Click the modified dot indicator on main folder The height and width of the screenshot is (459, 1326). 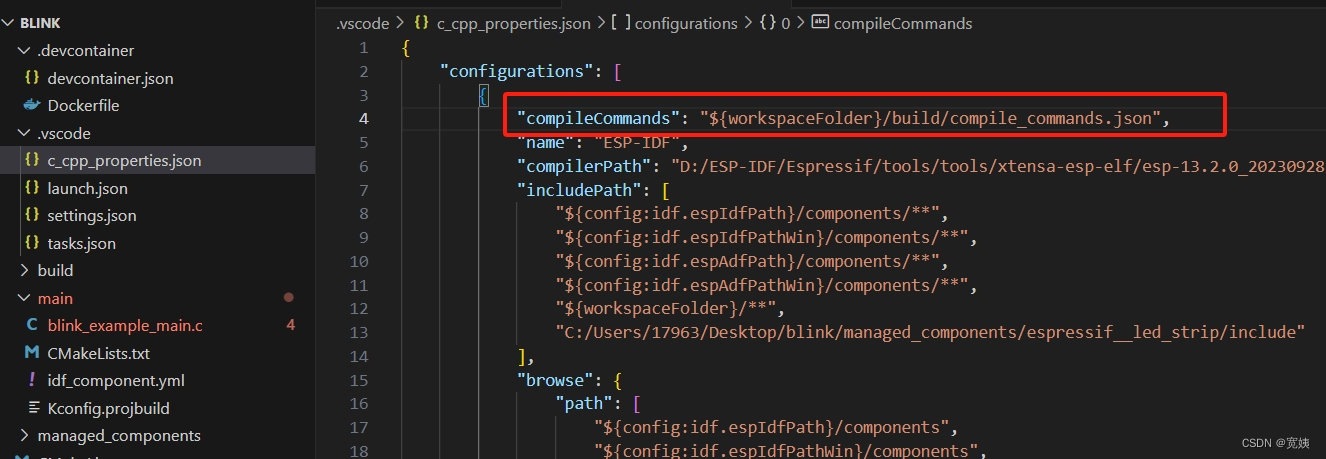click(x=289, y=298)
